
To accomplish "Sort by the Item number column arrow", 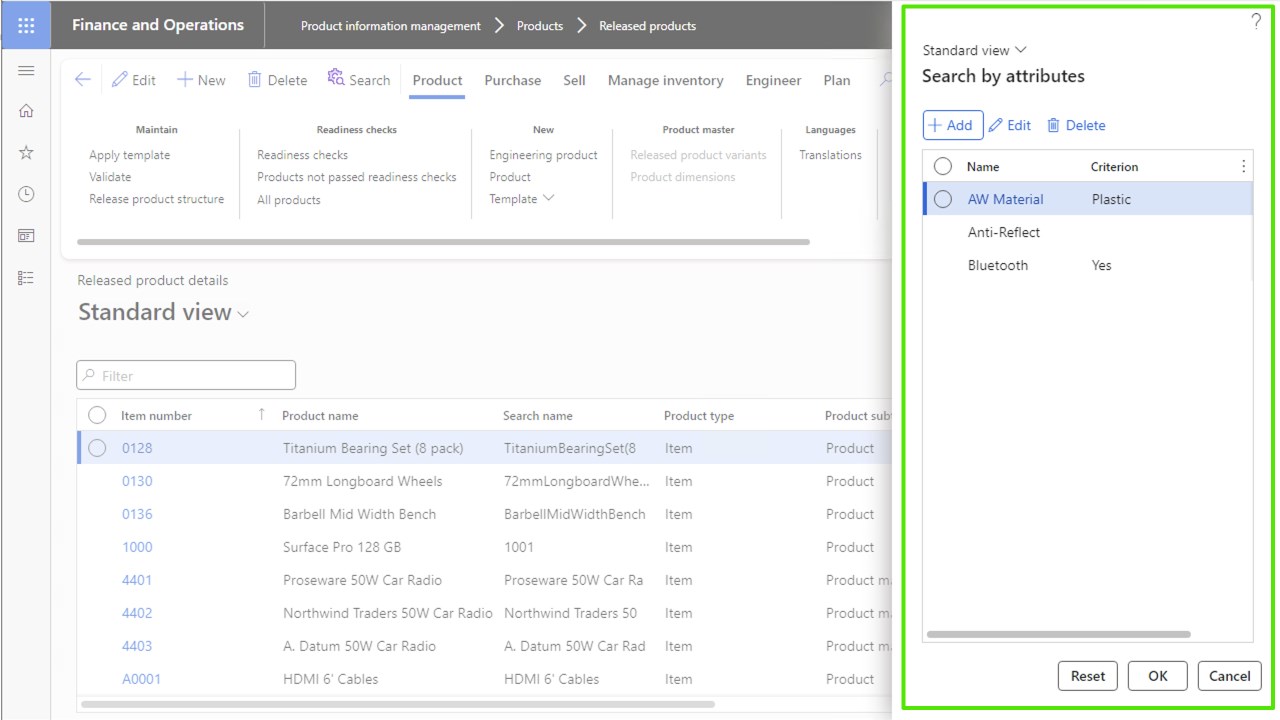I will click(262, 414).
